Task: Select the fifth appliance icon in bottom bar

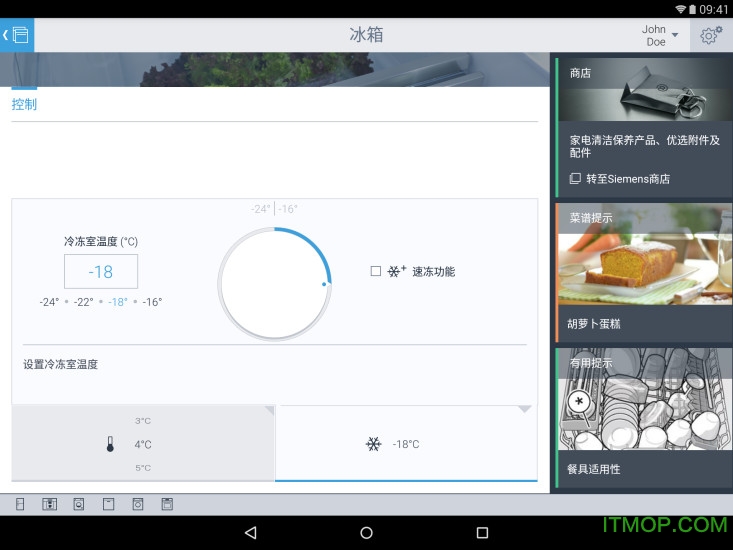Action: pyautogui.click(x=138, y=505)
